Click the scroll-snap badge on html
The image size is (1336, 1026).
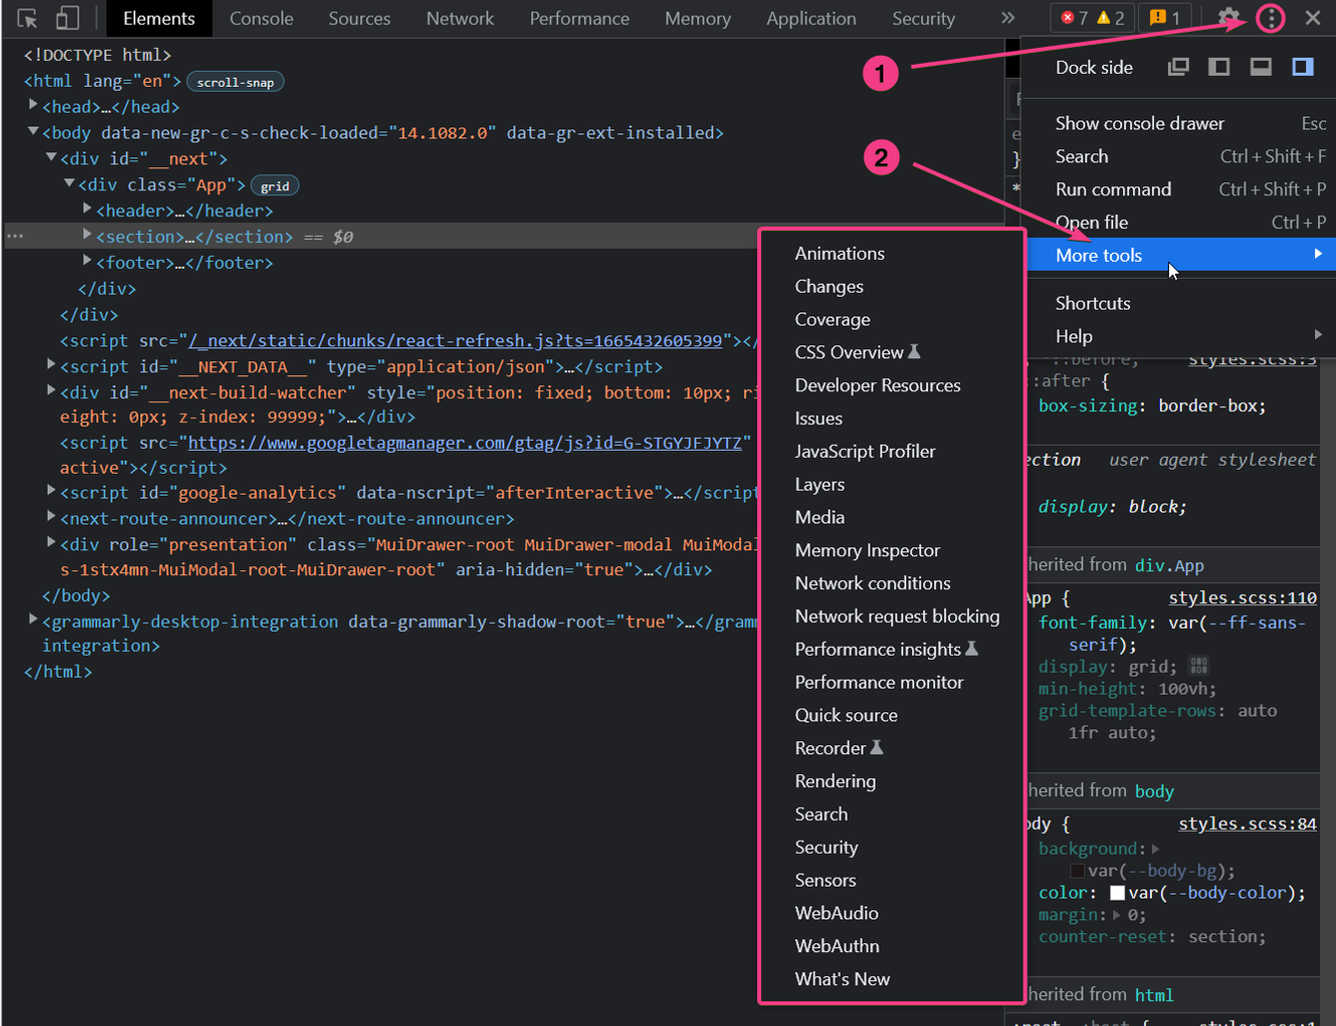(236, 82)
